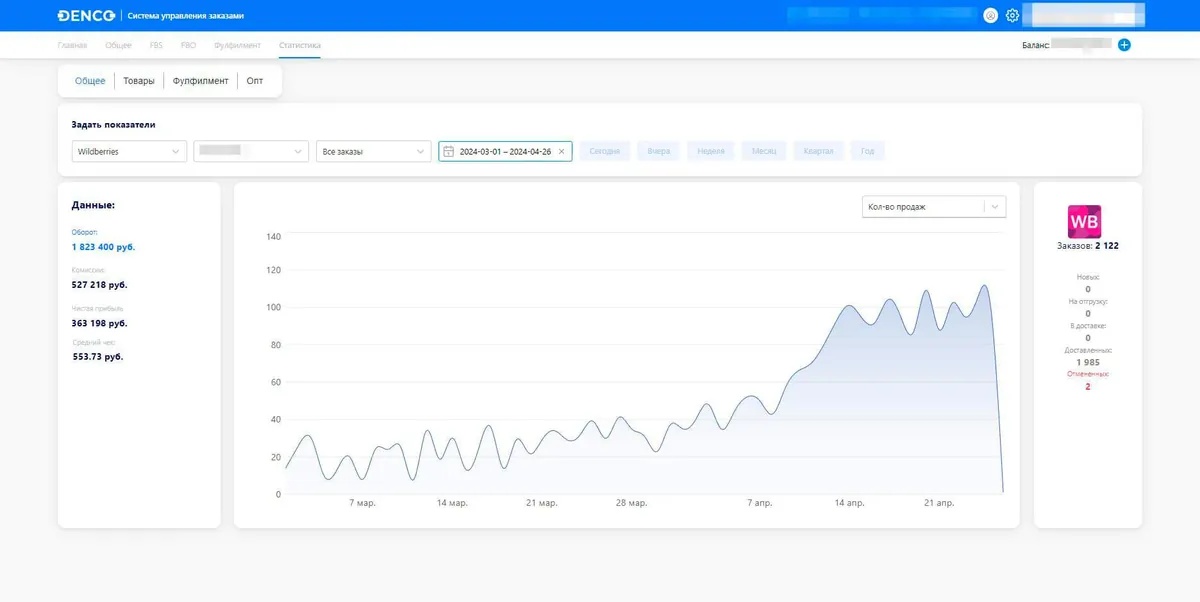
Task: Click the DENCO logo
Action: 87,16
